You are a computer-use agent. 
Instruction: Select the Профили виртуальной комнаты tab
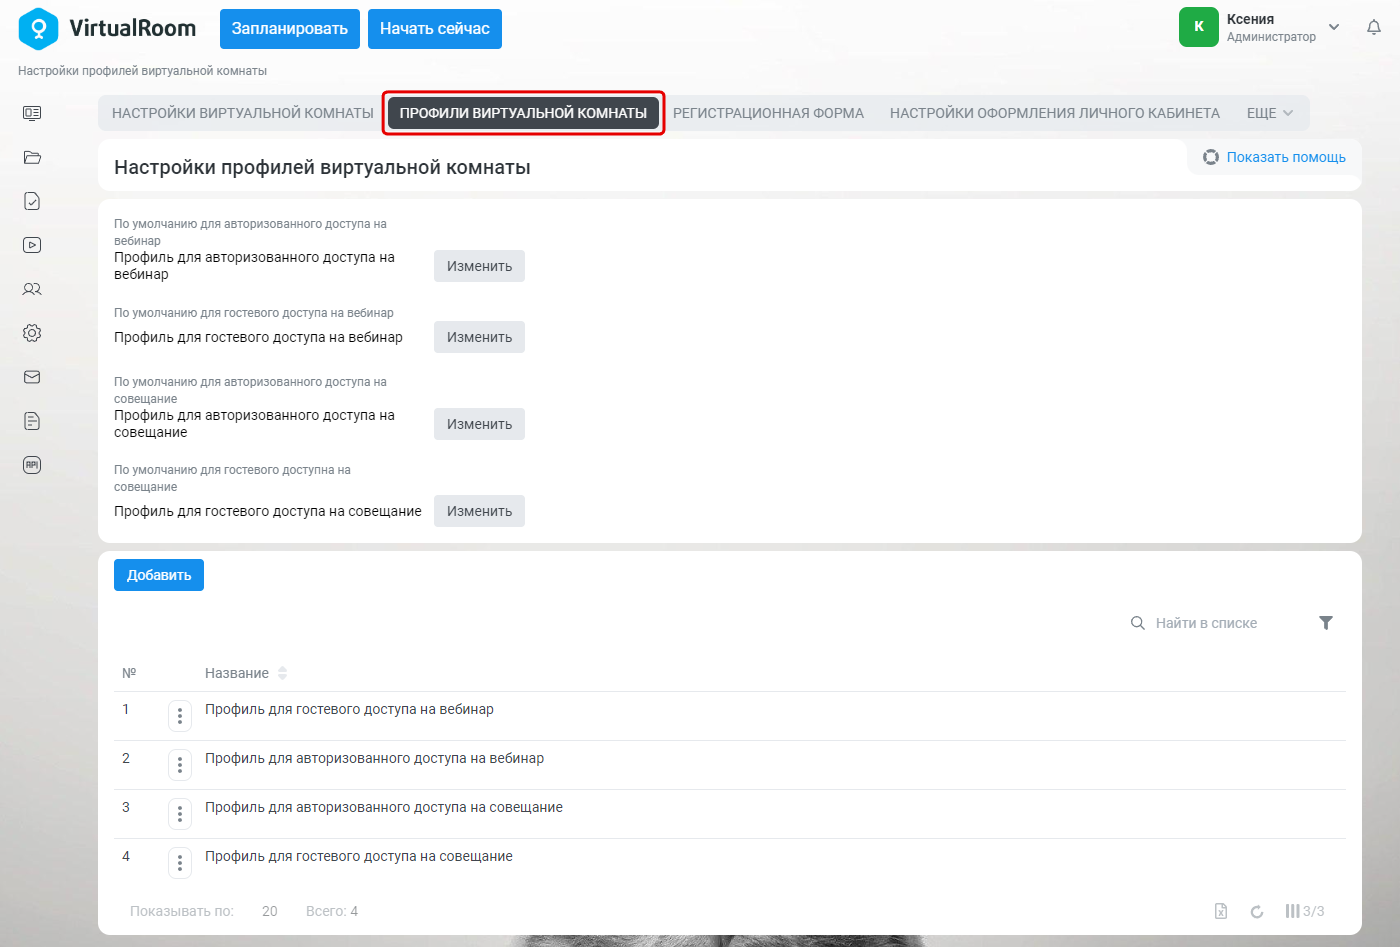[x=524, y=113]
